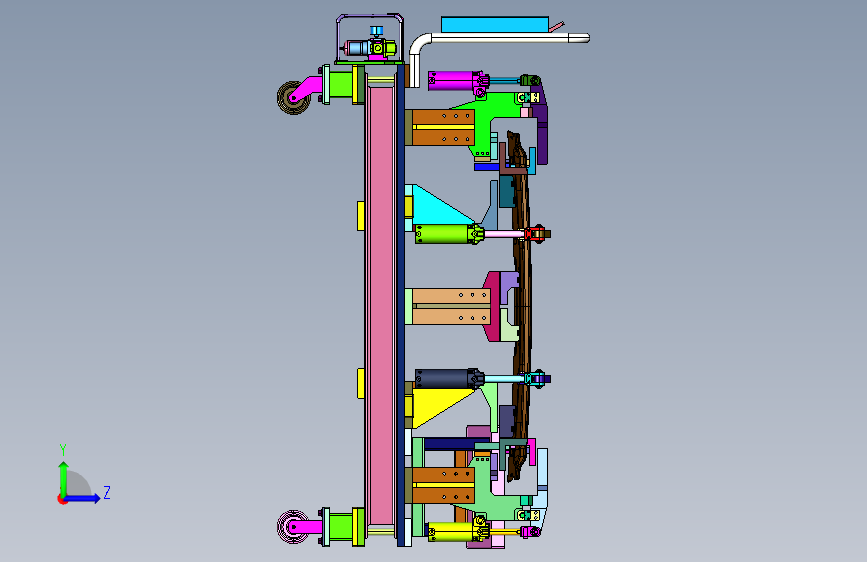Click the blue Z axis of the triad
The height and width of the screenshot is (562, 867).
tap(83, 498)
